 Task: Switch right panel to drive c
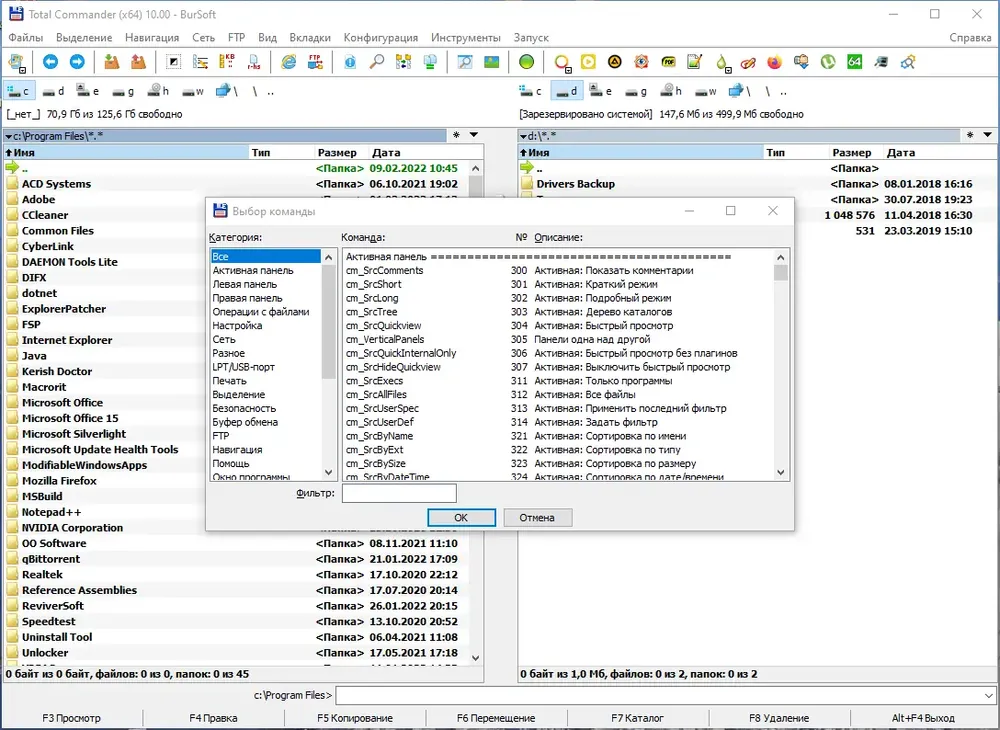click(x=531, y=92)
